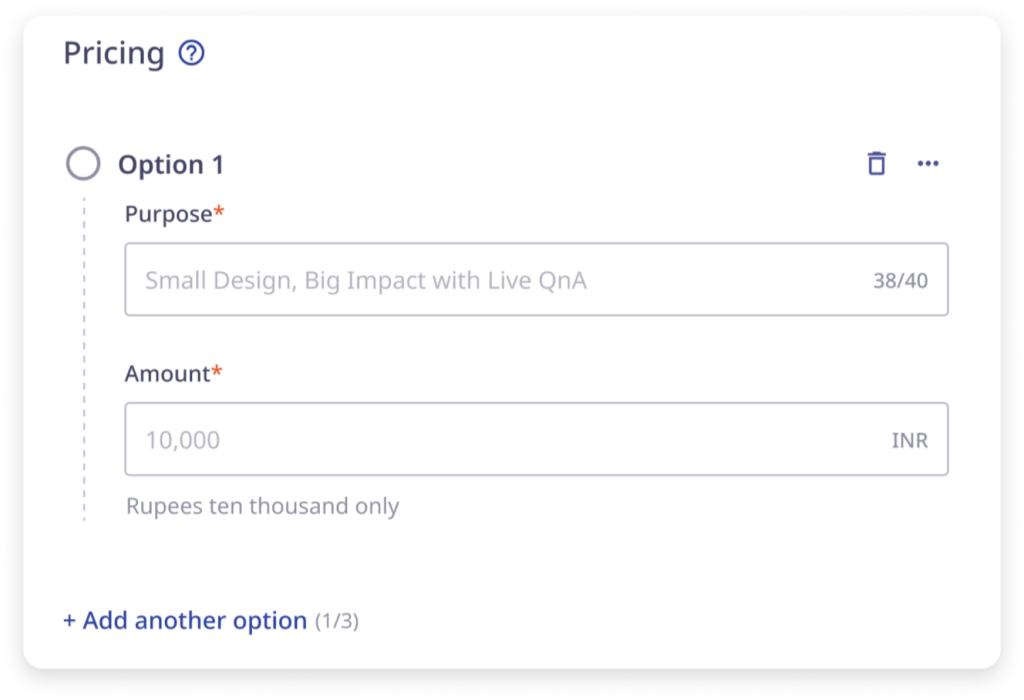Click the plus sign before 'Add another option'
Viewport: 1024px width, 700px height.
point(69,621)
